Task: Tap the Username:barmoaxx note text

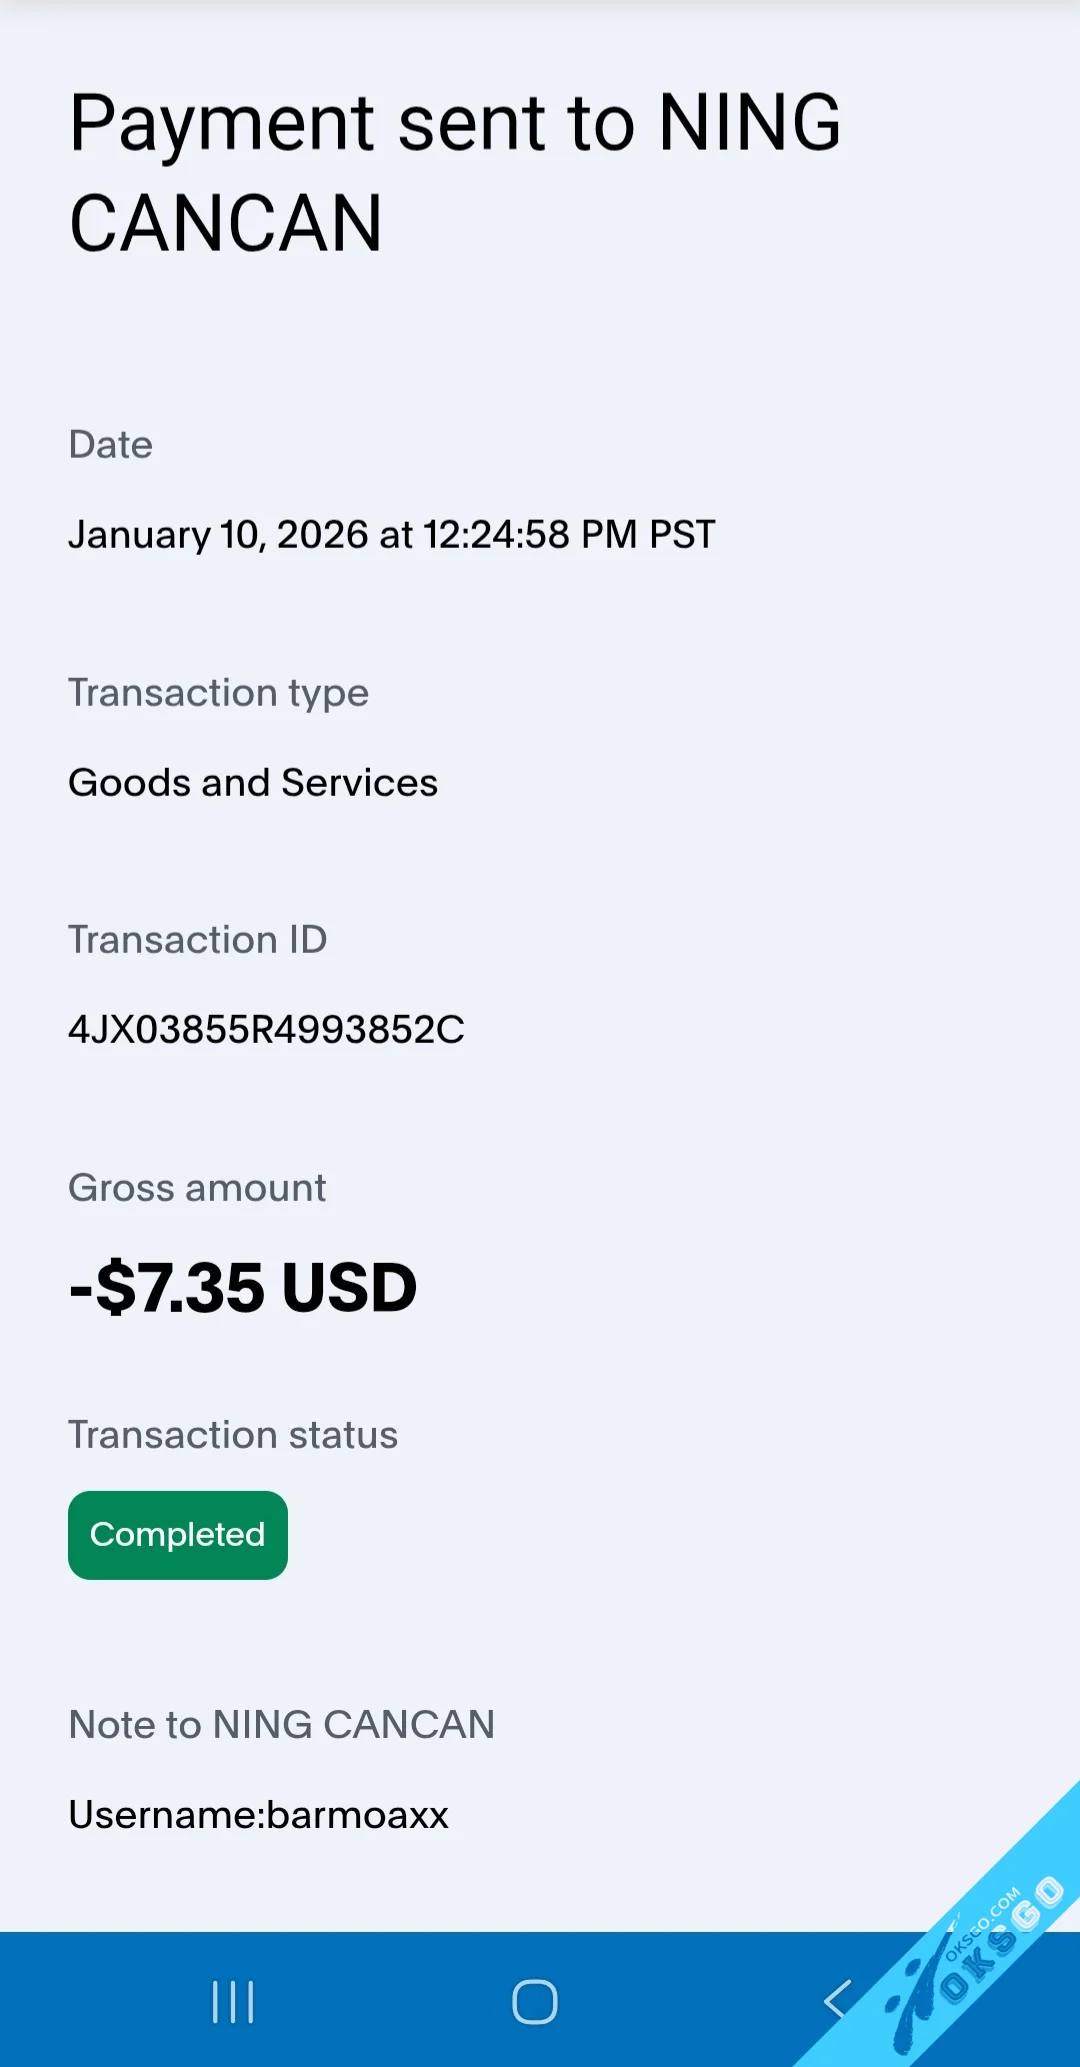Action: (258, 1815)
